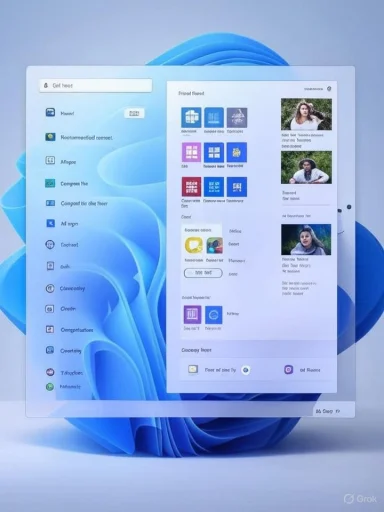Open photo of woman in grey scarf
384x512 pixels.
[x=306, y=239]
